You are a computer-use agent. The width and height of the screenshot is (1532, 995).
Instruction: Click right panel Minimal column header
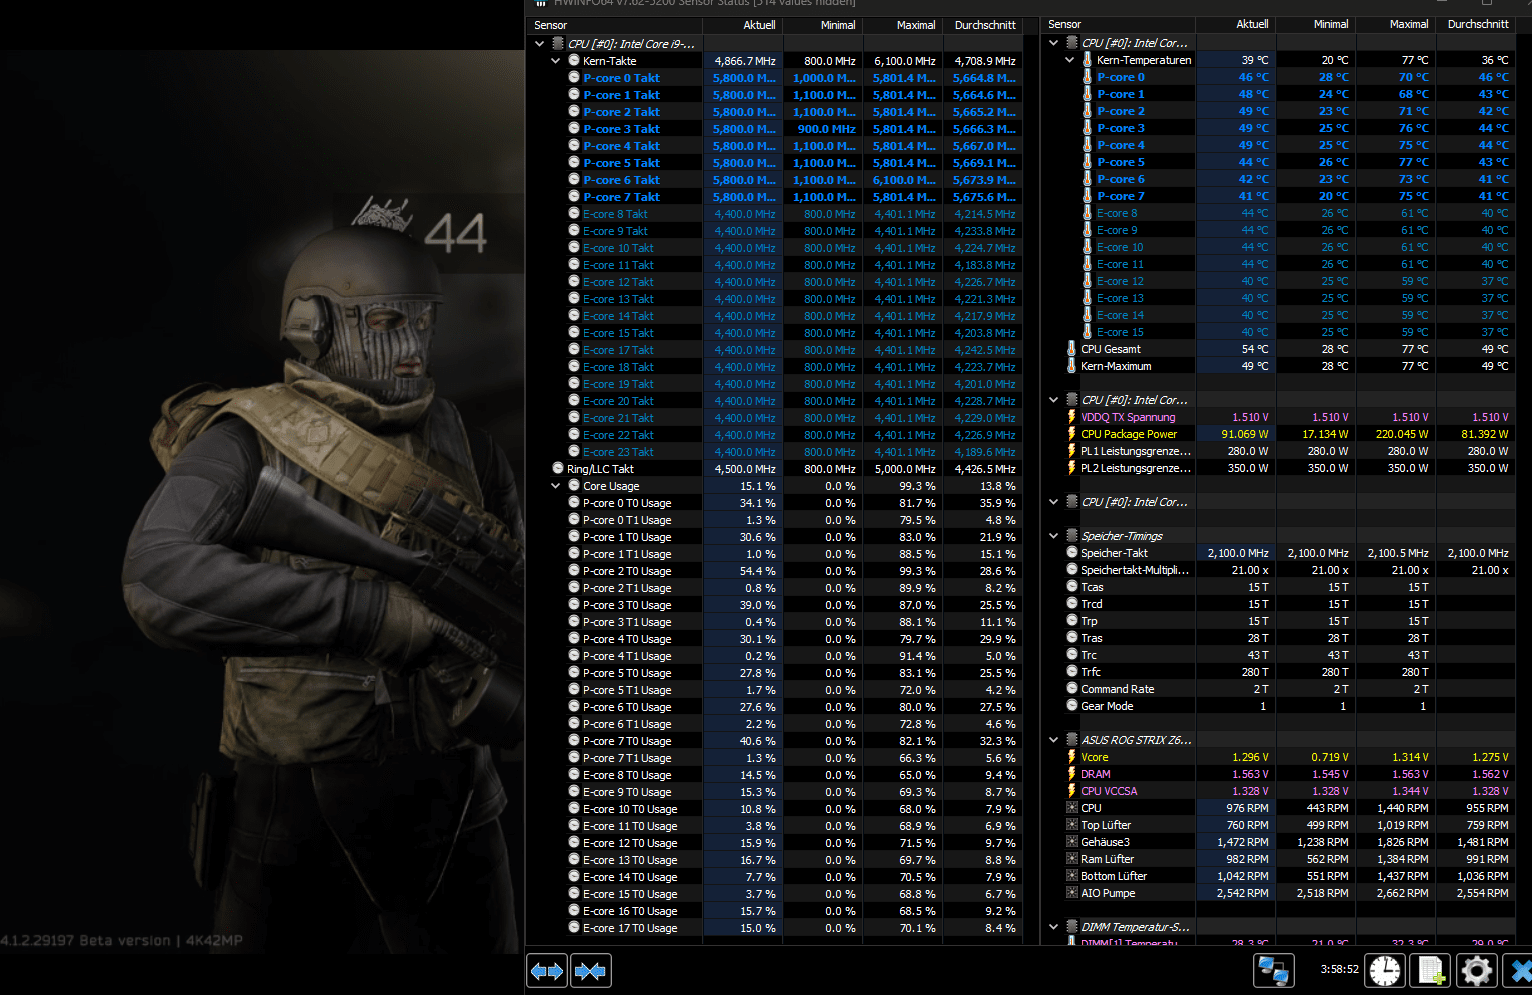1315,24
